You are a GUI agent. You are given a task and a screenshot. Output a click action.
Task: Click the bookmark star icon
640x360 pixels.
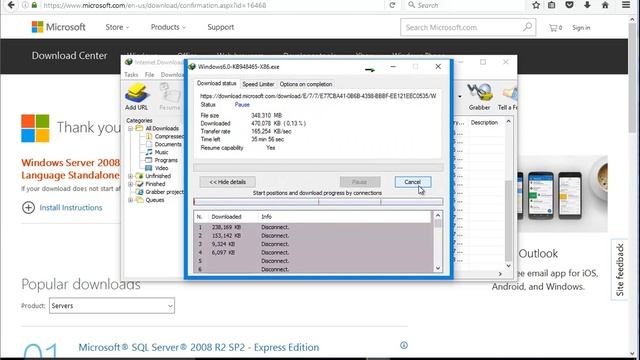tap(536, 5)
